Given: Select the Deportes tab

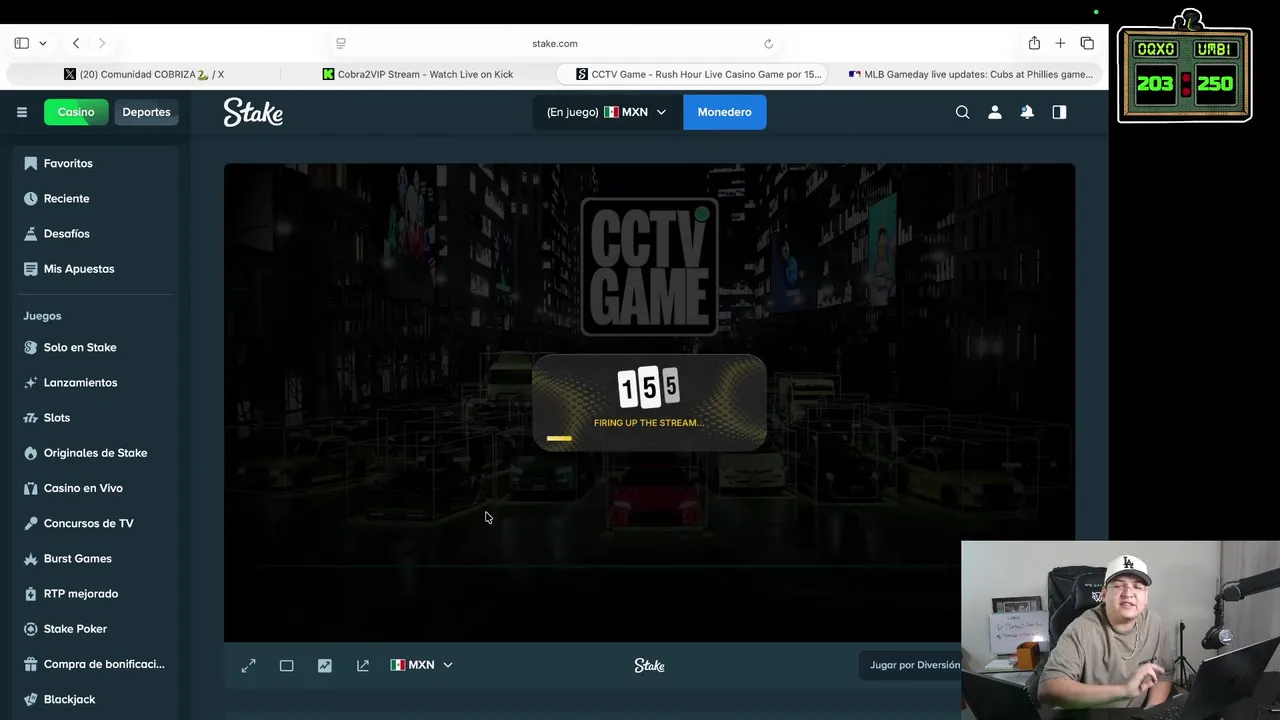Looking at the screenshot, I should tap(146, 112).
